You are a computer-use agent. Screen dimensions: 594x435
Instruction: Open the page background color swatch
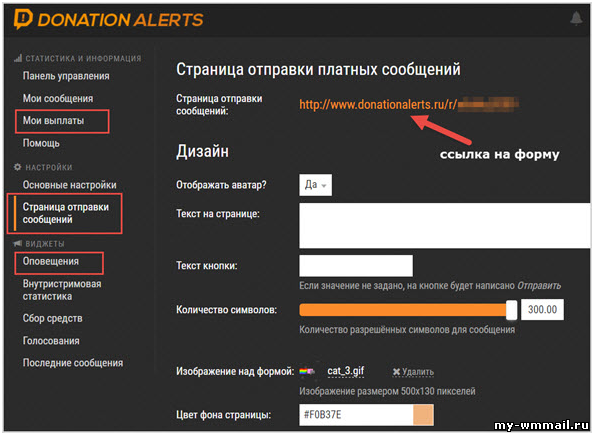tap(423, 415)
